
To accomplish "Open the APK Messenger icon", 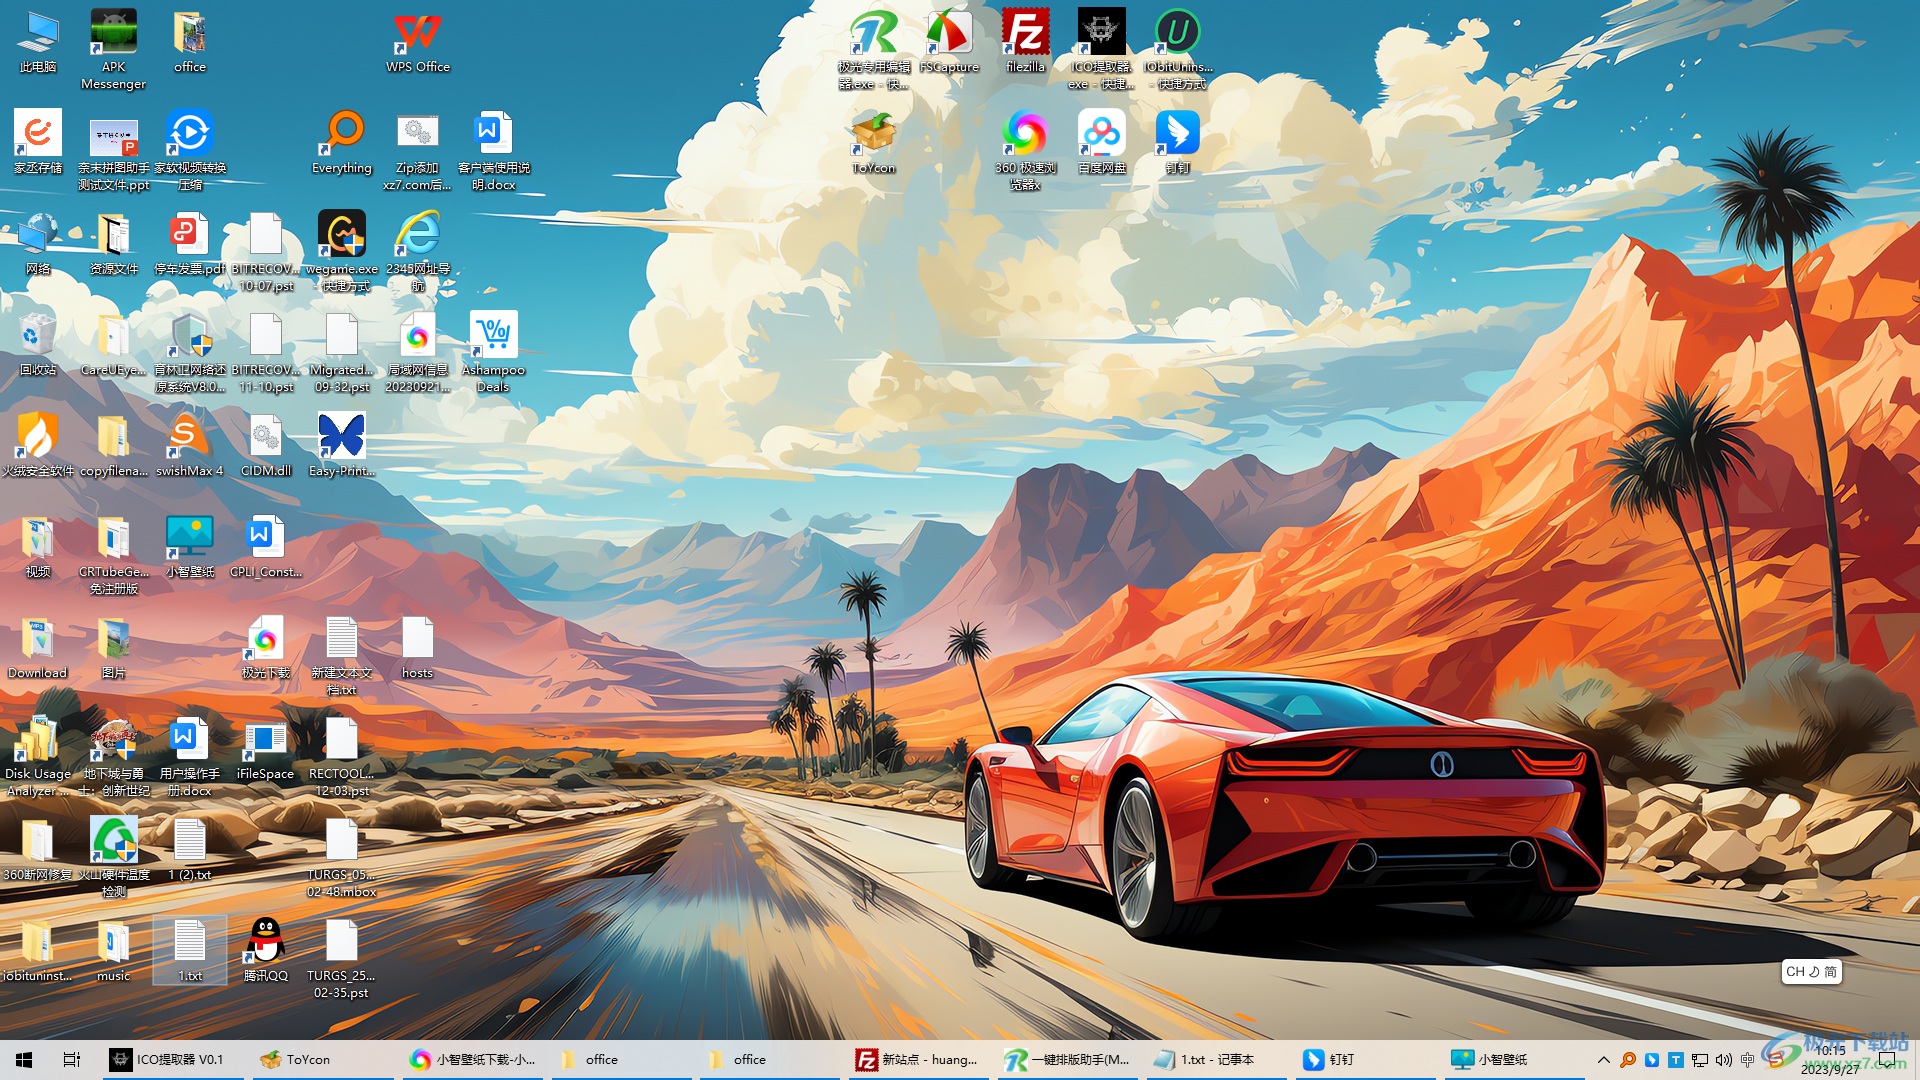I will click(113, 49).
